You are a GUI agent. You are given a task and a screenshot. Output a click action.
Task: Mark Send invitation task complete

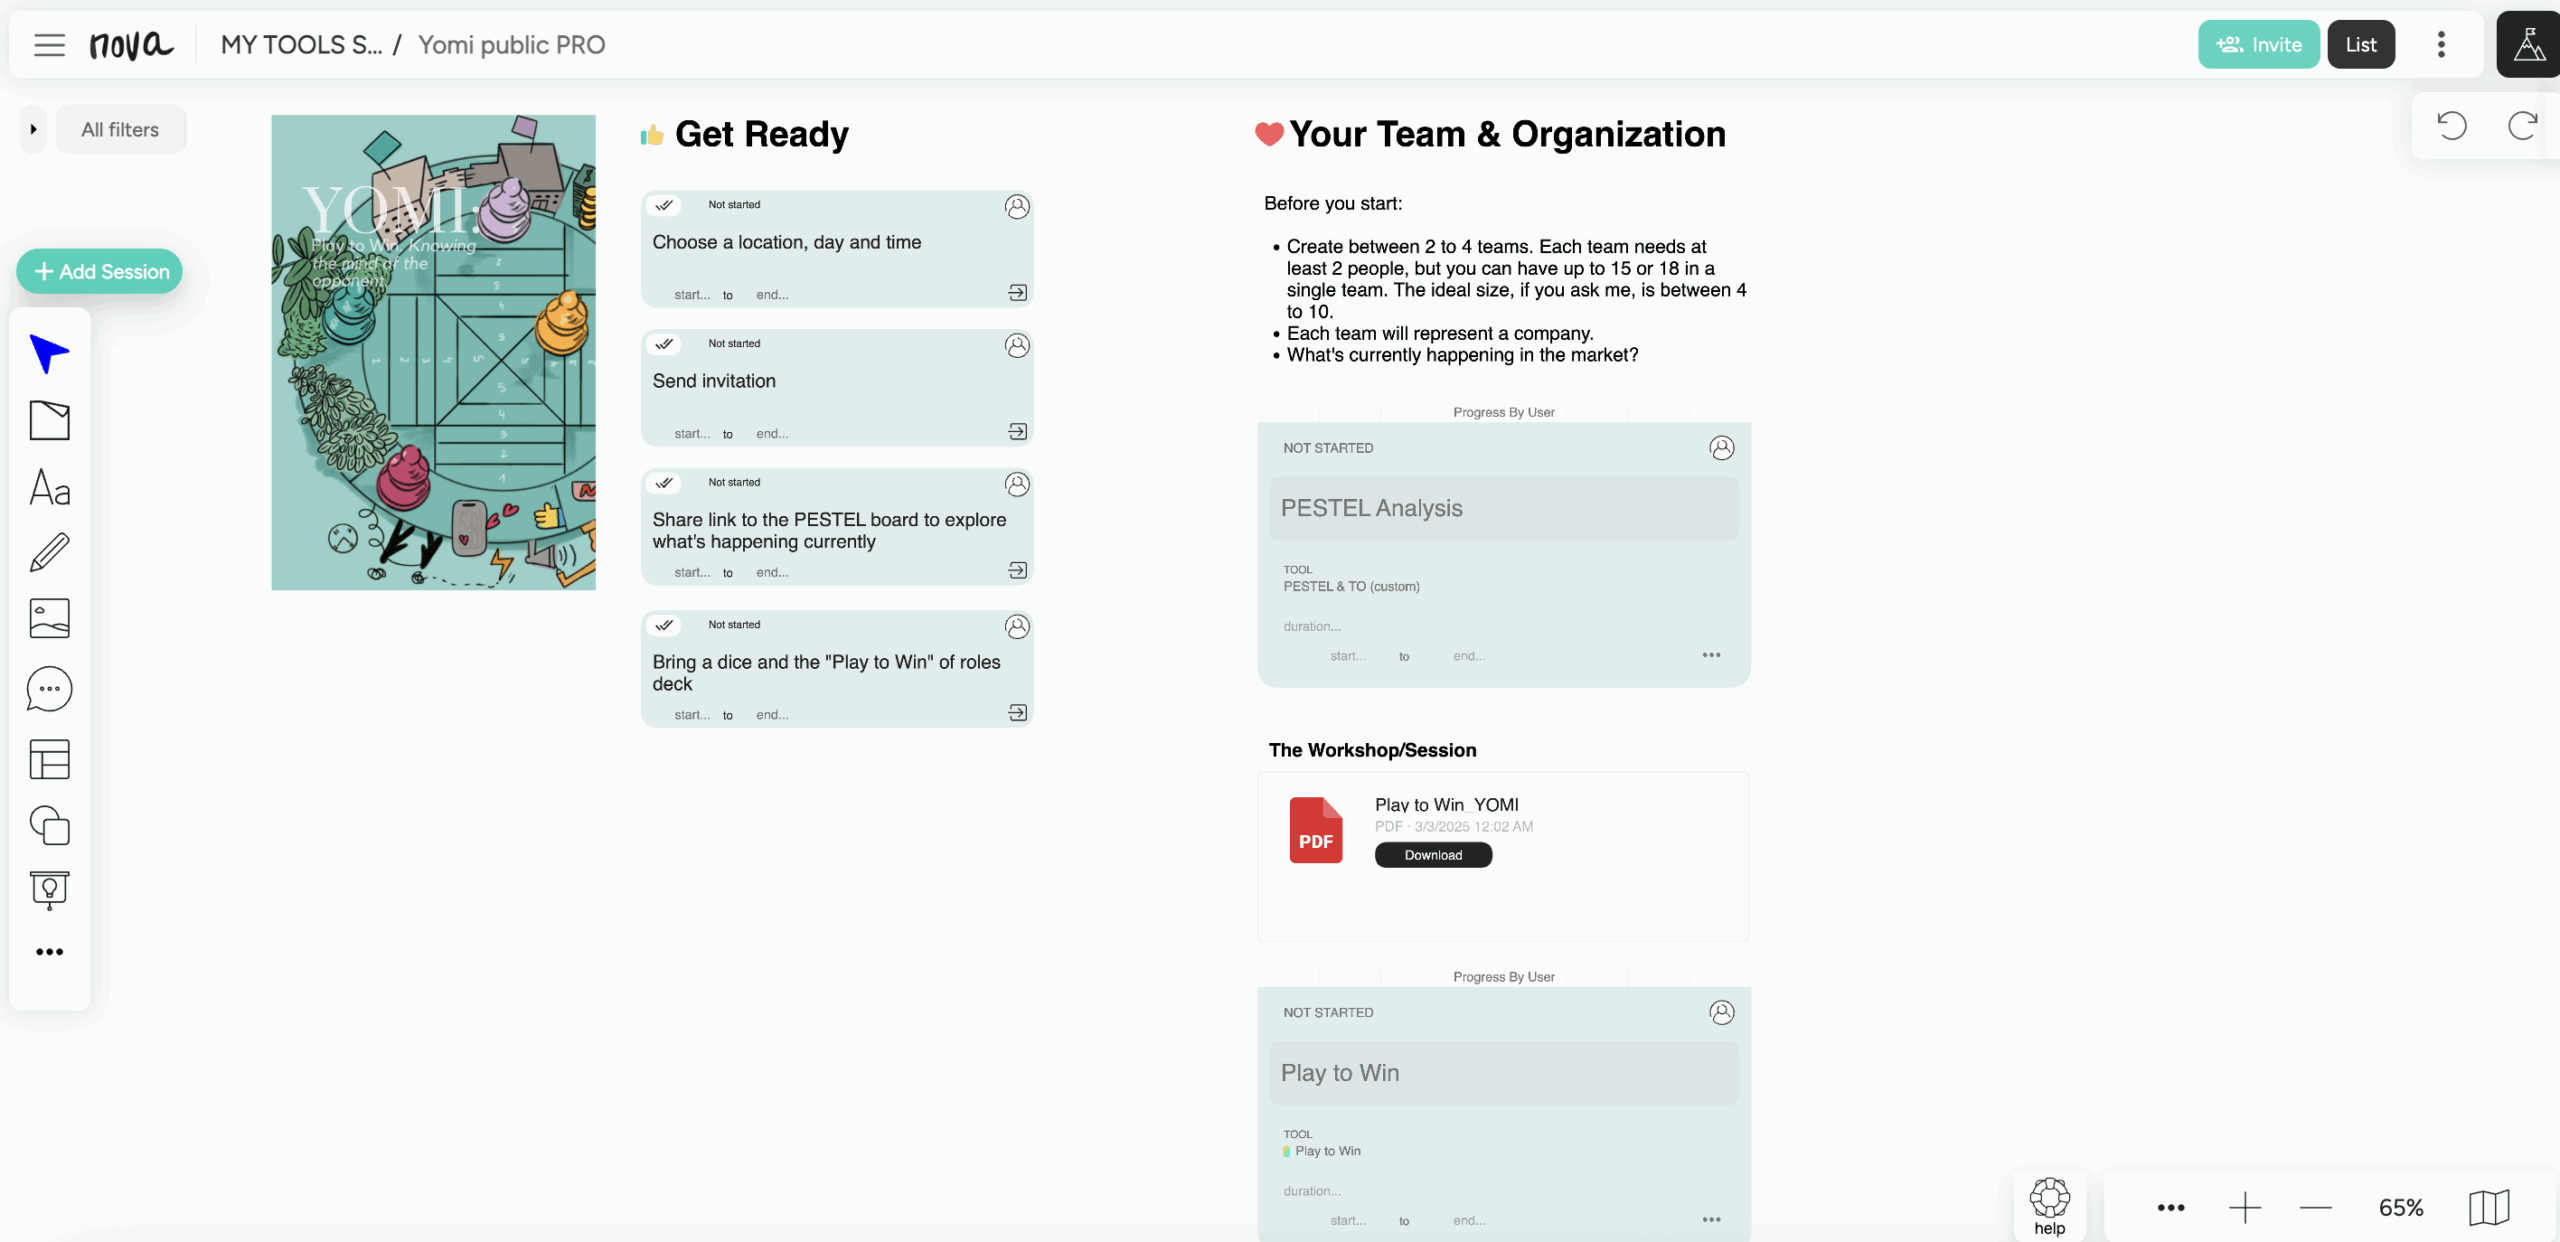point(664,344)
